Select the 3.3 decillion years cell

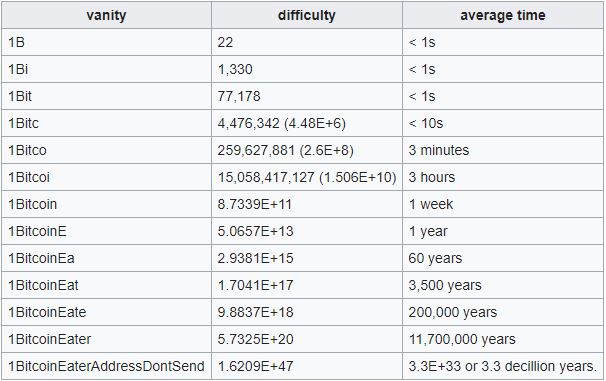[x=503, y=366]
